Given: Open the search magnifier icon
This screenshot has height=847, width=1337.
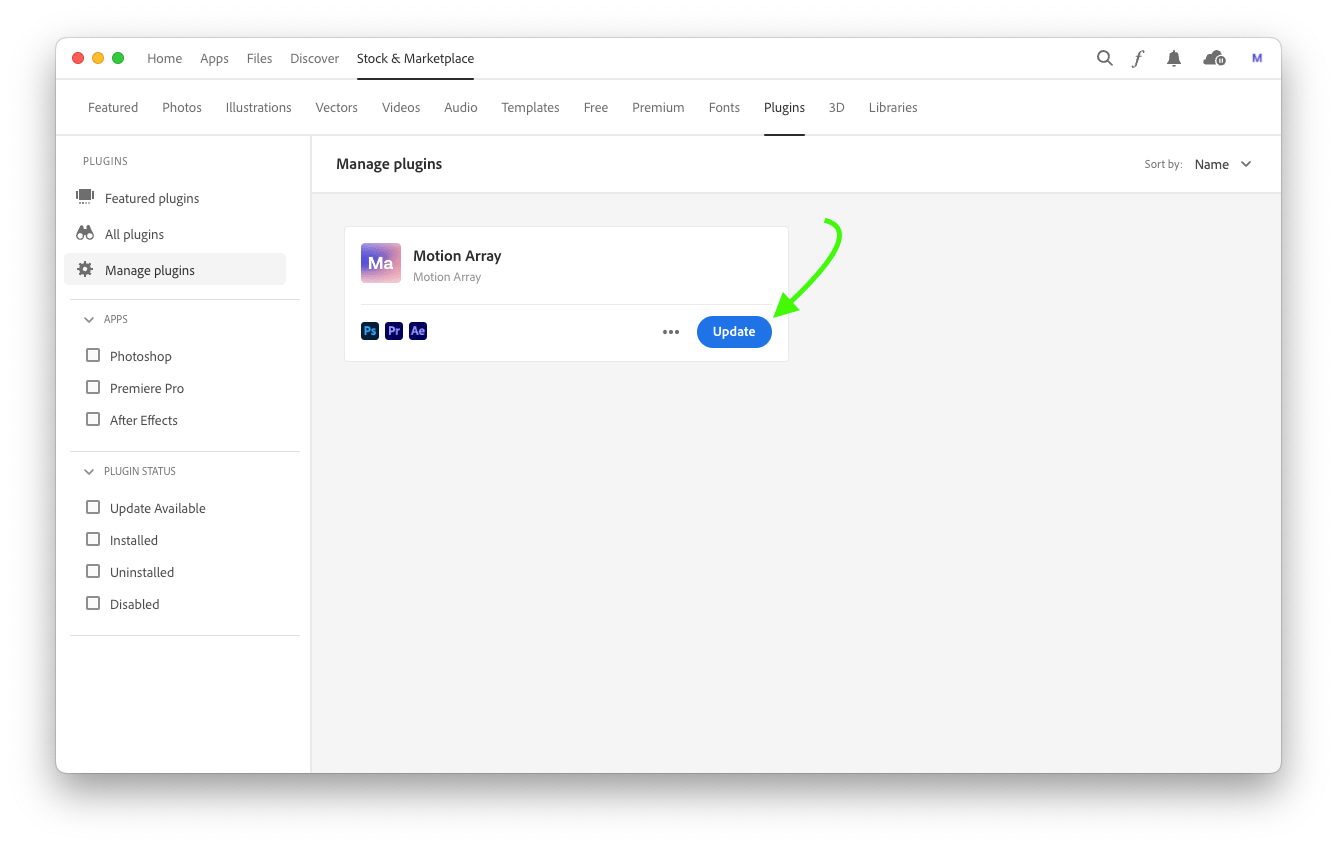Looking at the screenshot, I should (x=1104, y=58).
